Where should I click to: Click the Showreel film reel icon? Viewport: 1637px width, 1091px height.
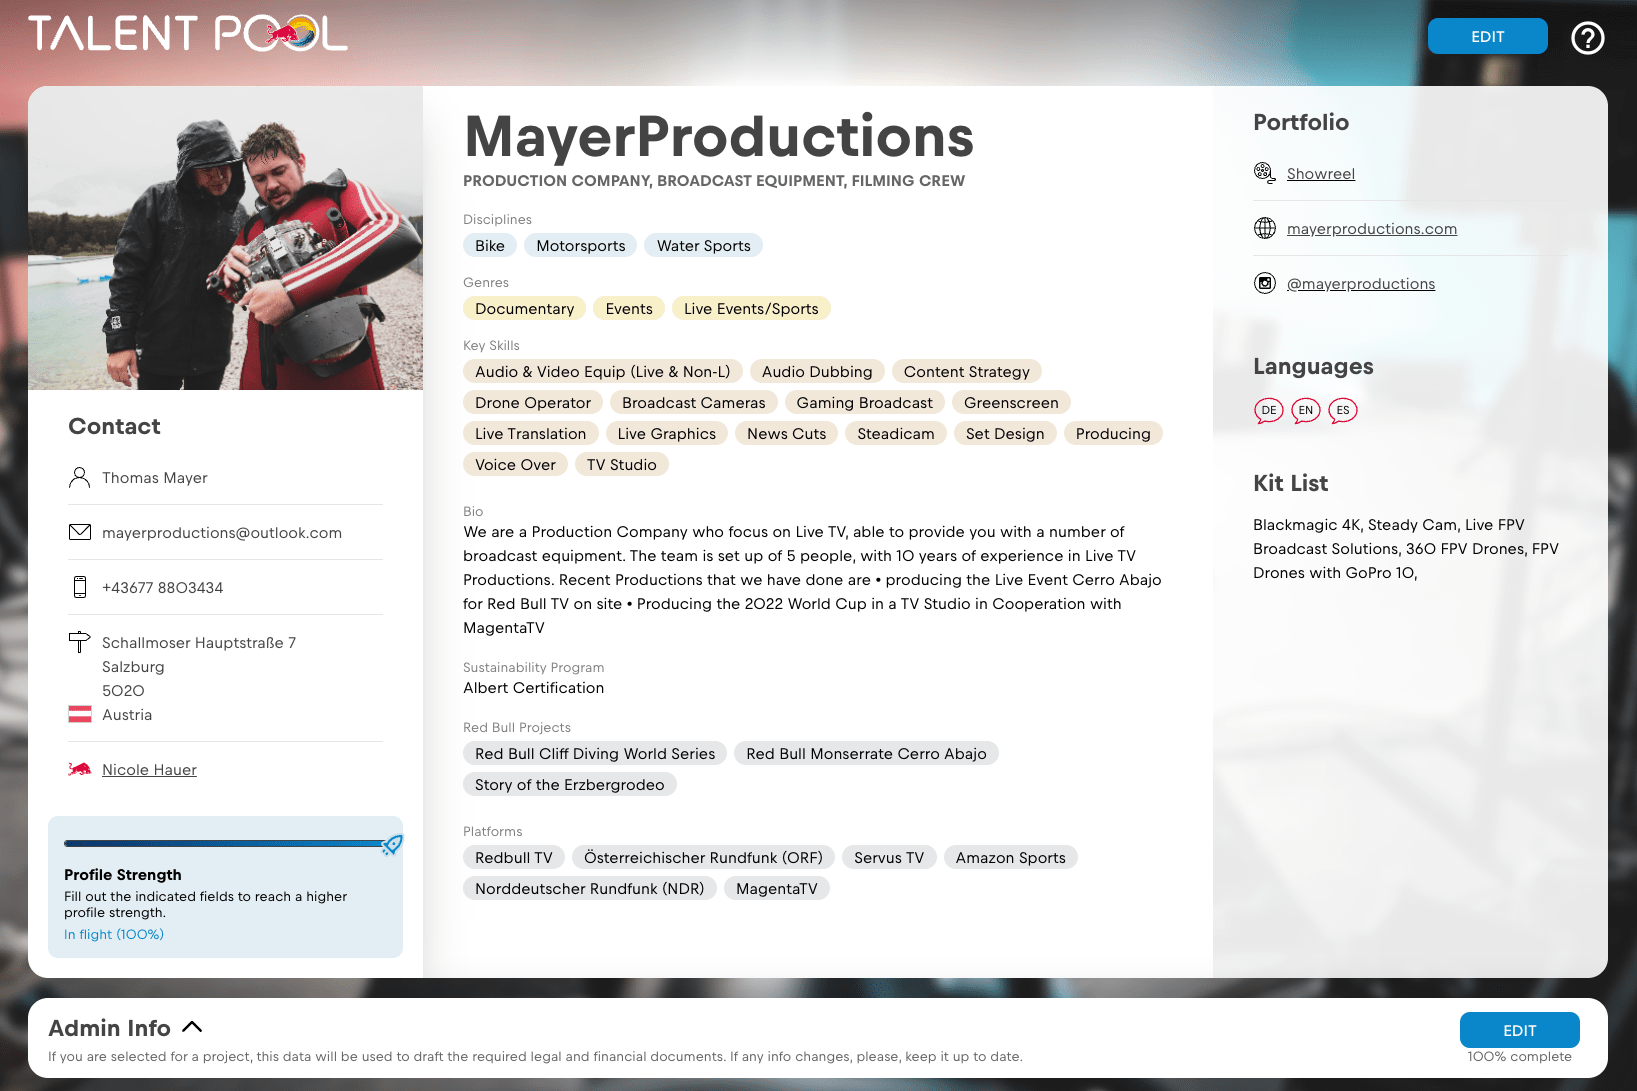click(x=1265, y=172)
